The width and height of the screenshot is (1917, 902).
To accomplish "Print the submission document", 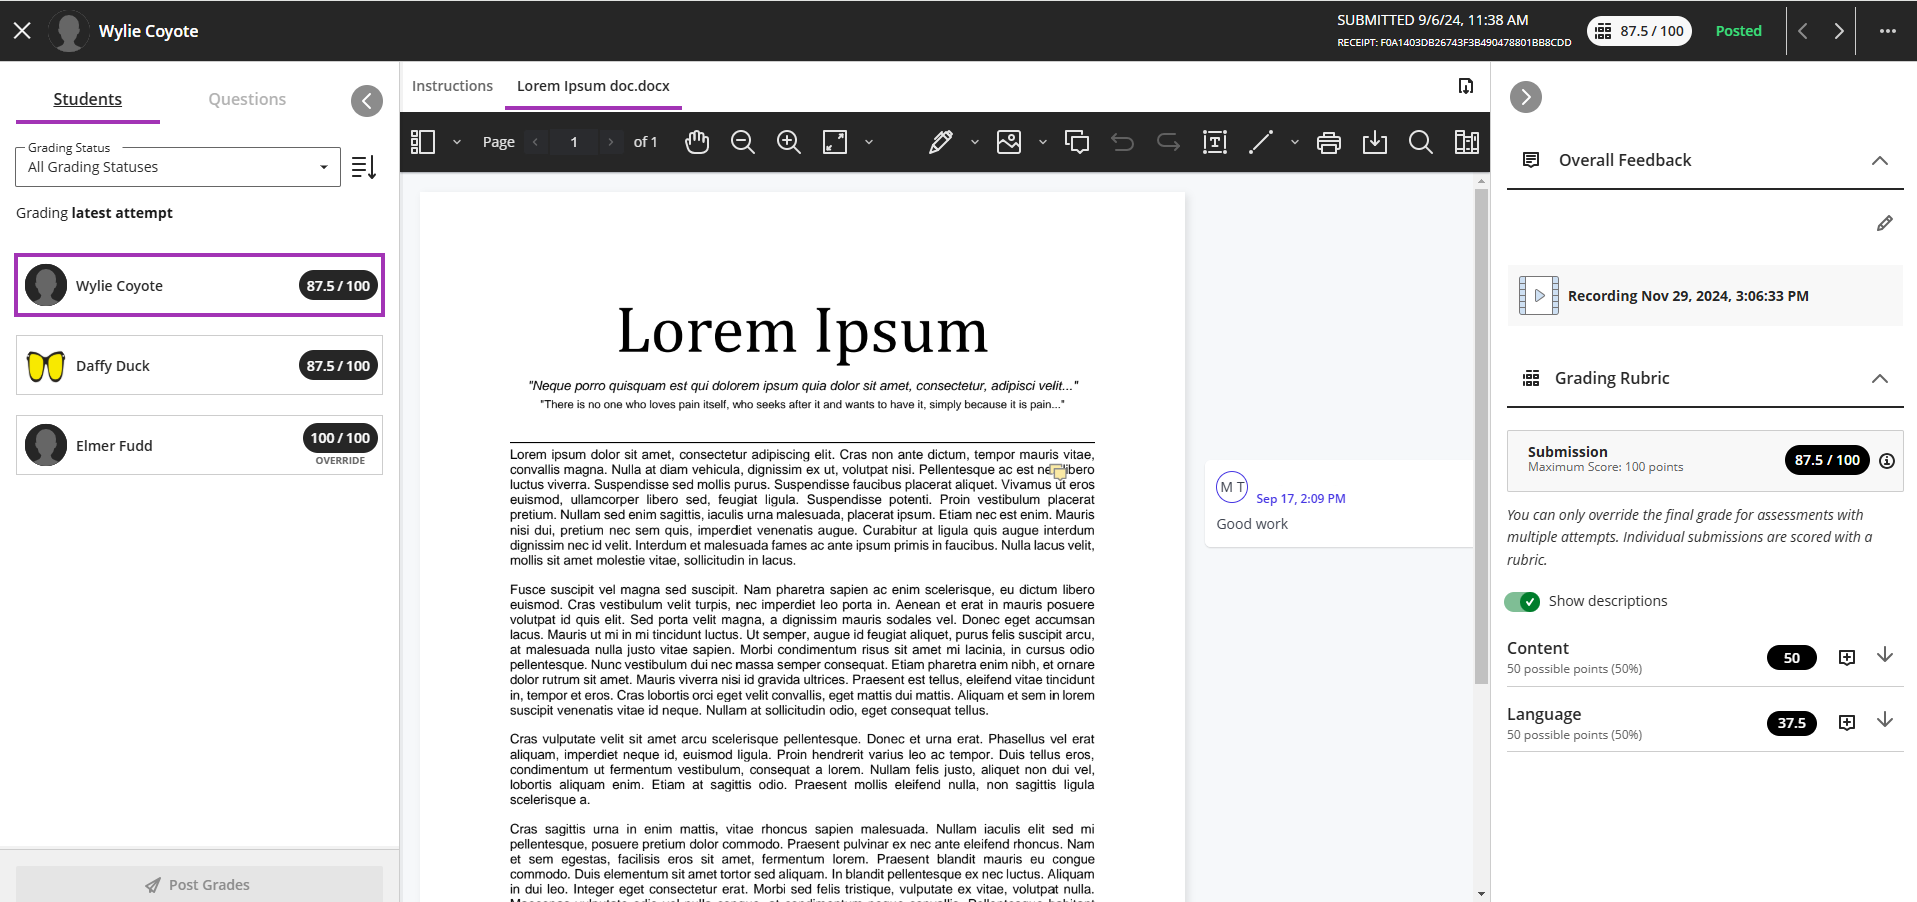I will (1329, 142).
